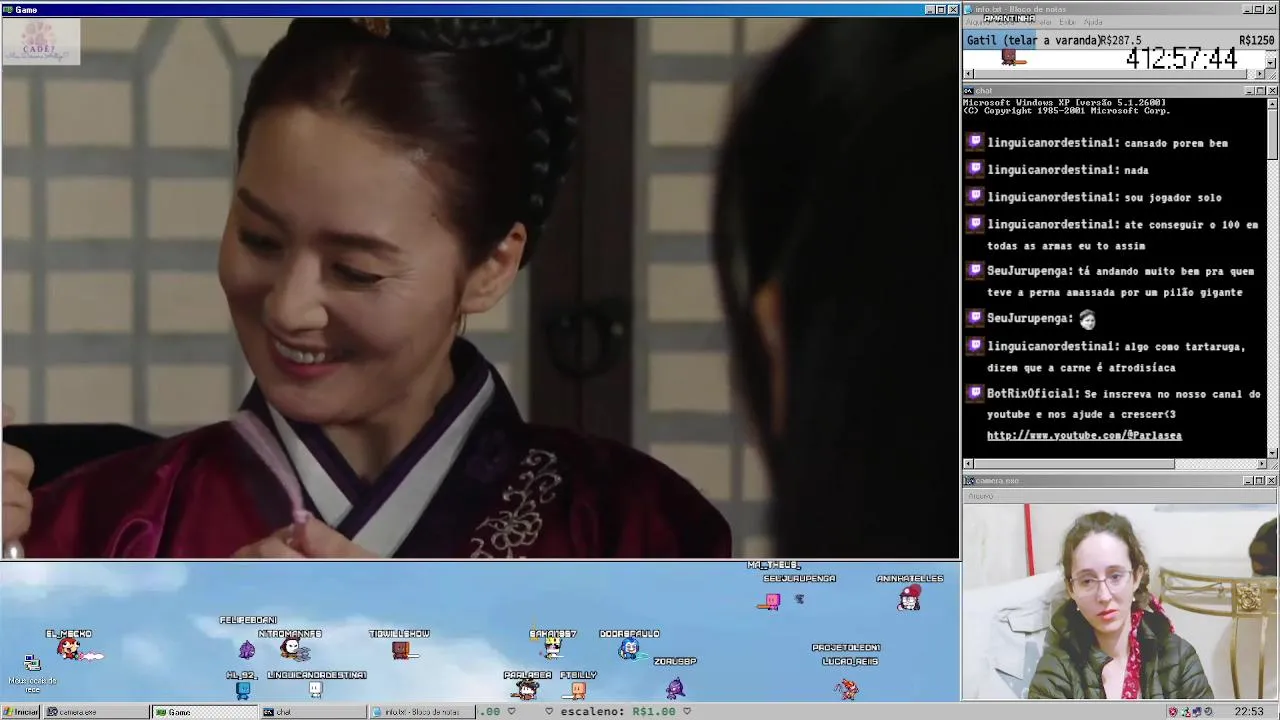Click the PARLASEA avatar sprite
Screen dimensions: 1280x720
click(x=527, y=690)
